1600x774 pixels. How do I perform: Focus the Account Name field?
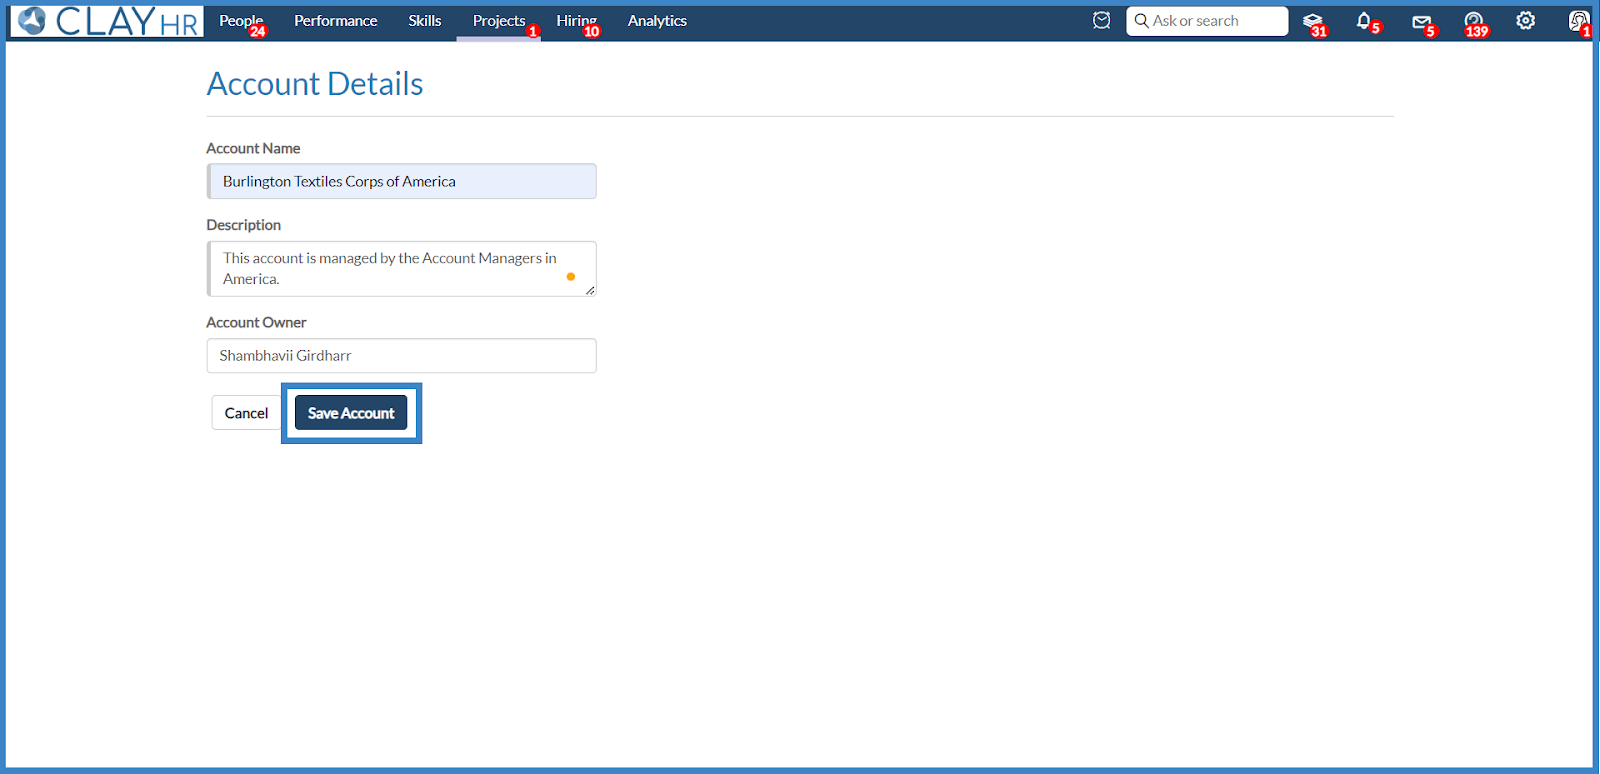(402, 181)
